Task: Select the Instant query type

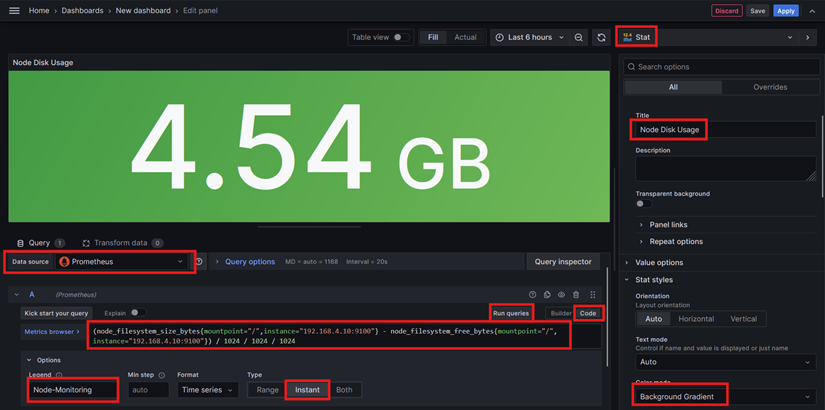Action: [307, 390]
